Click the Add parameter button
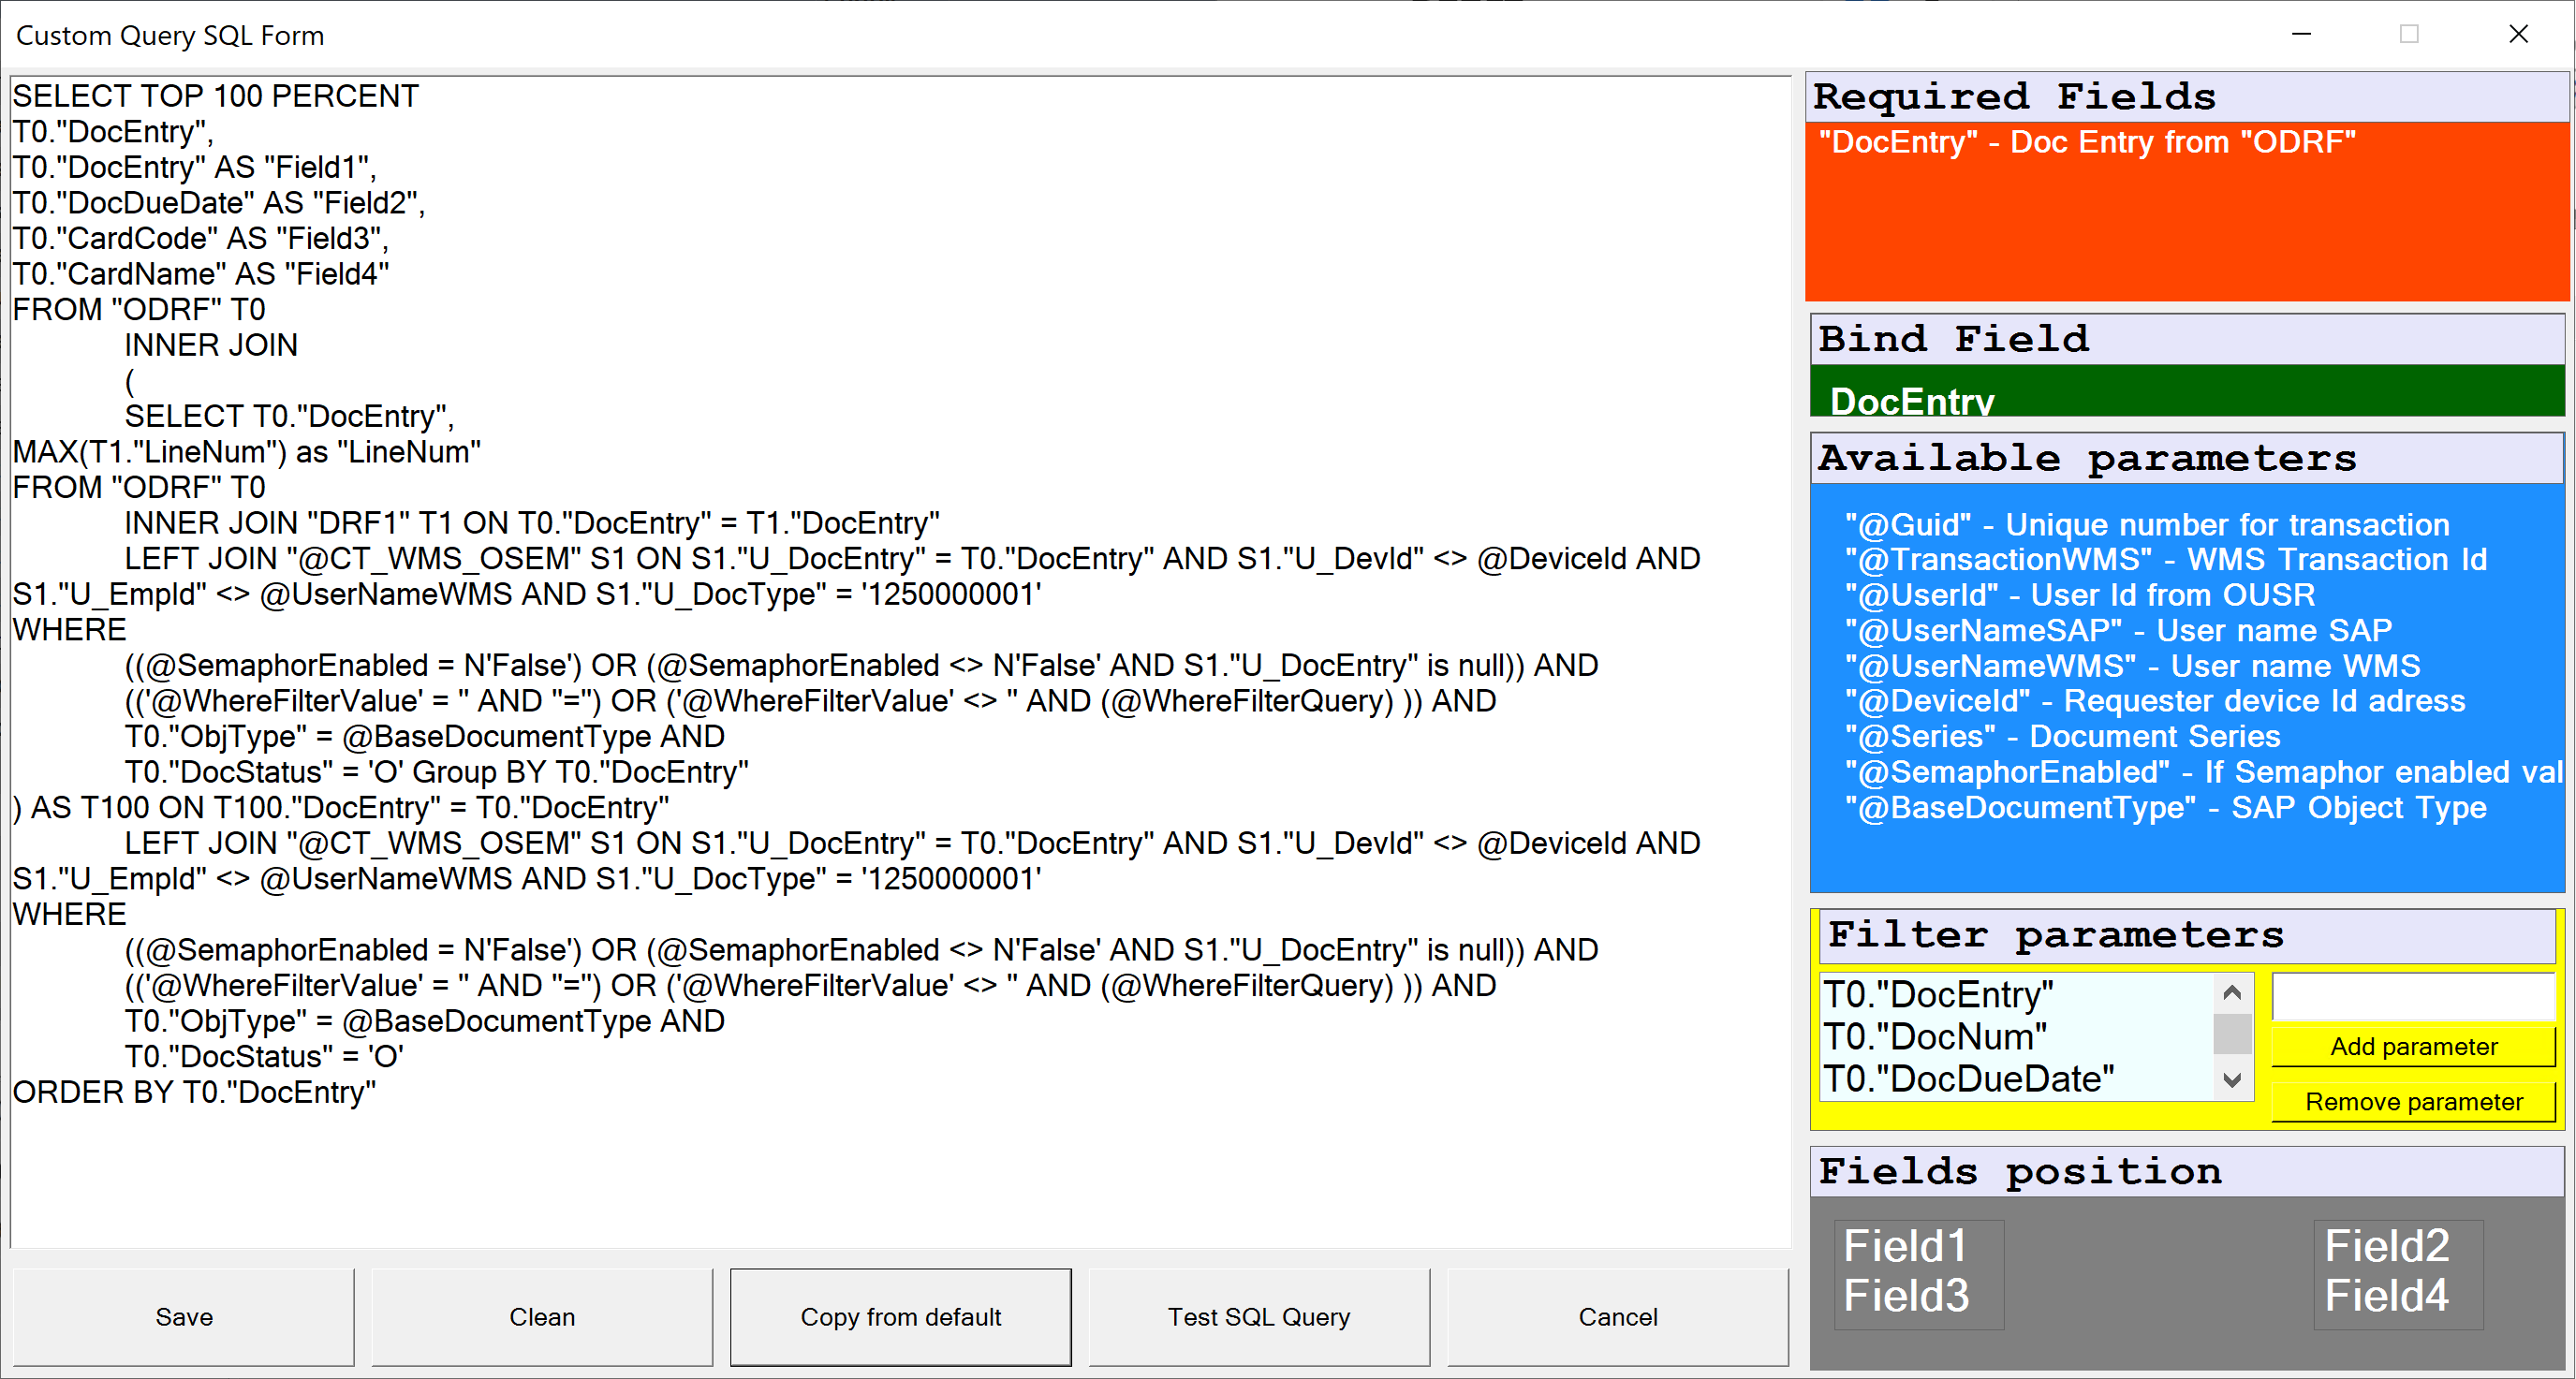2576x1379 pixels. [x=2413, y=1046]
